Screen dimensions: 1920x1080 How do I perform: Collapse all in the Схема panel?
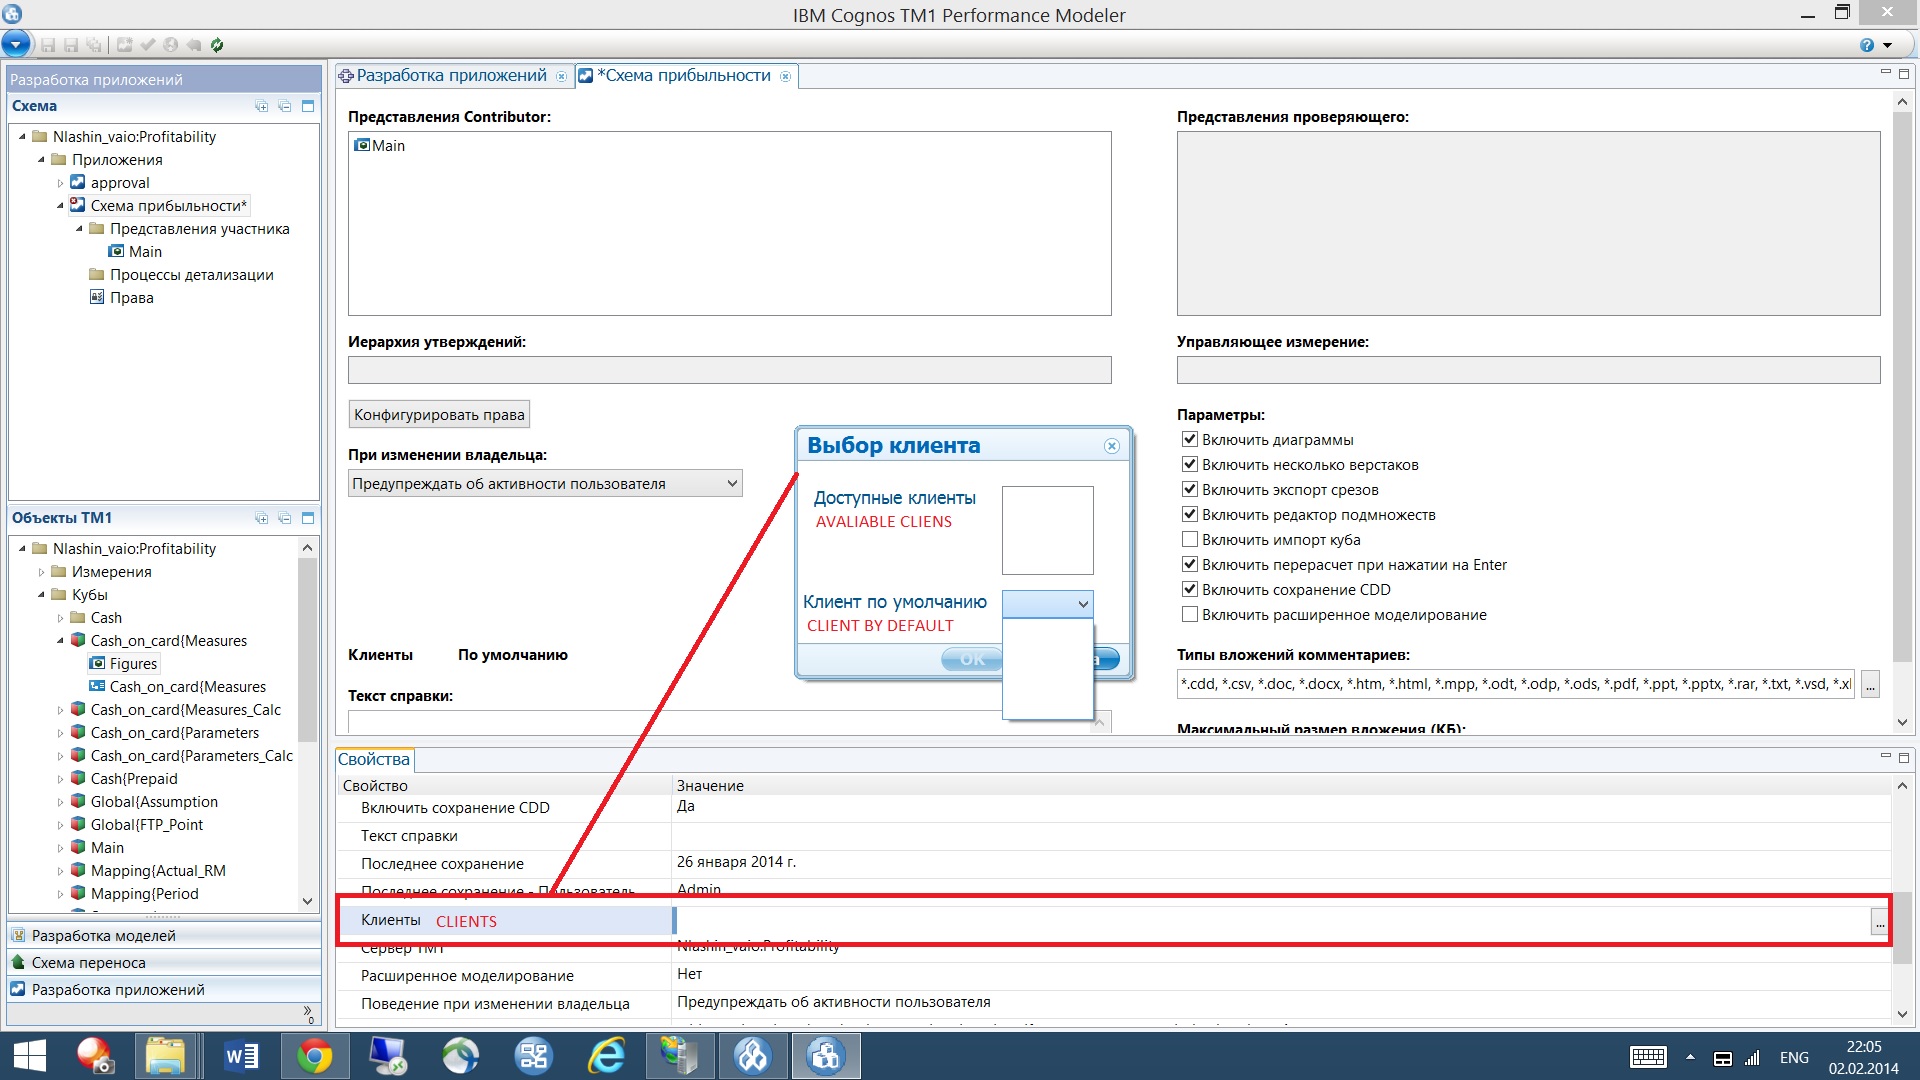point(284,106)
